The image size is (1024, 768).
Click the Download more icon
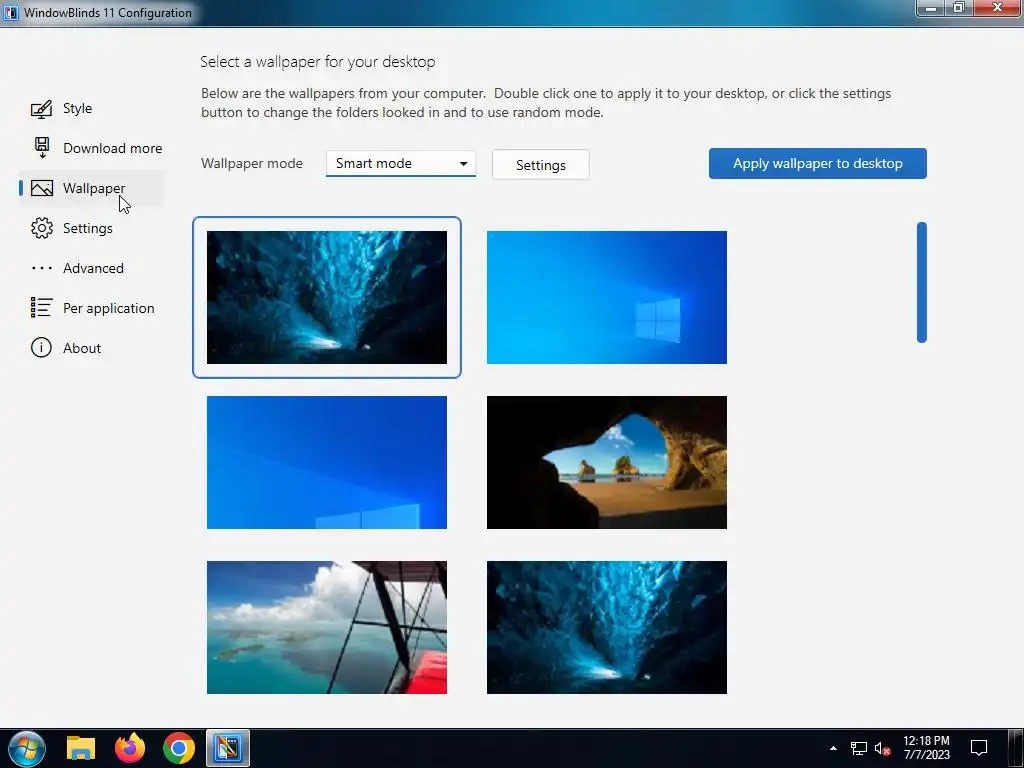pyautogui.click(x=41, y=148)
